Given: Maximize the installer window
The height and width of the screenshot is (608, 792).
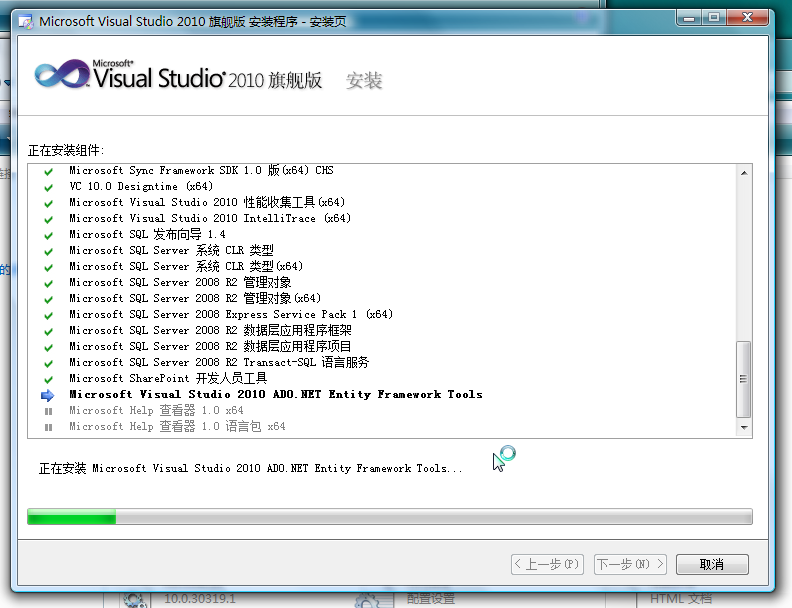Looking at the screenshot, I should (714, 17).
